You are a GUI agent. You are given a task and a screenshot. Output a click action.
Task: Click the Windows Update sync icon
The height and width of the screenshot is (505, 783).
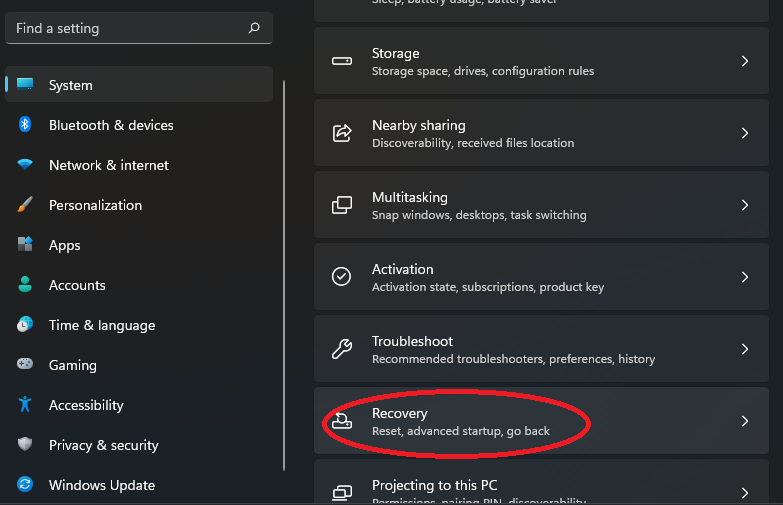click(25, 484)
